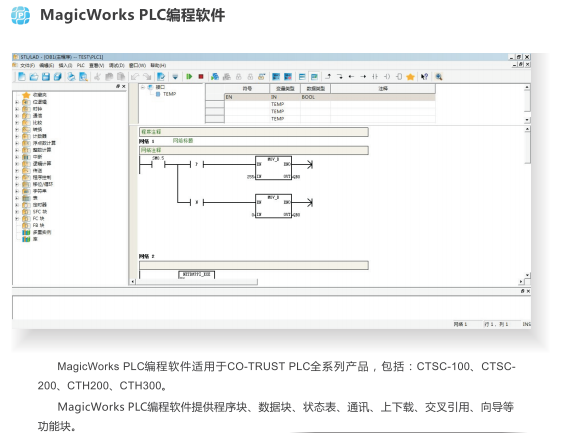
Task: Expand the 传送 folder in instruction tree
Action: coord(17,171)
